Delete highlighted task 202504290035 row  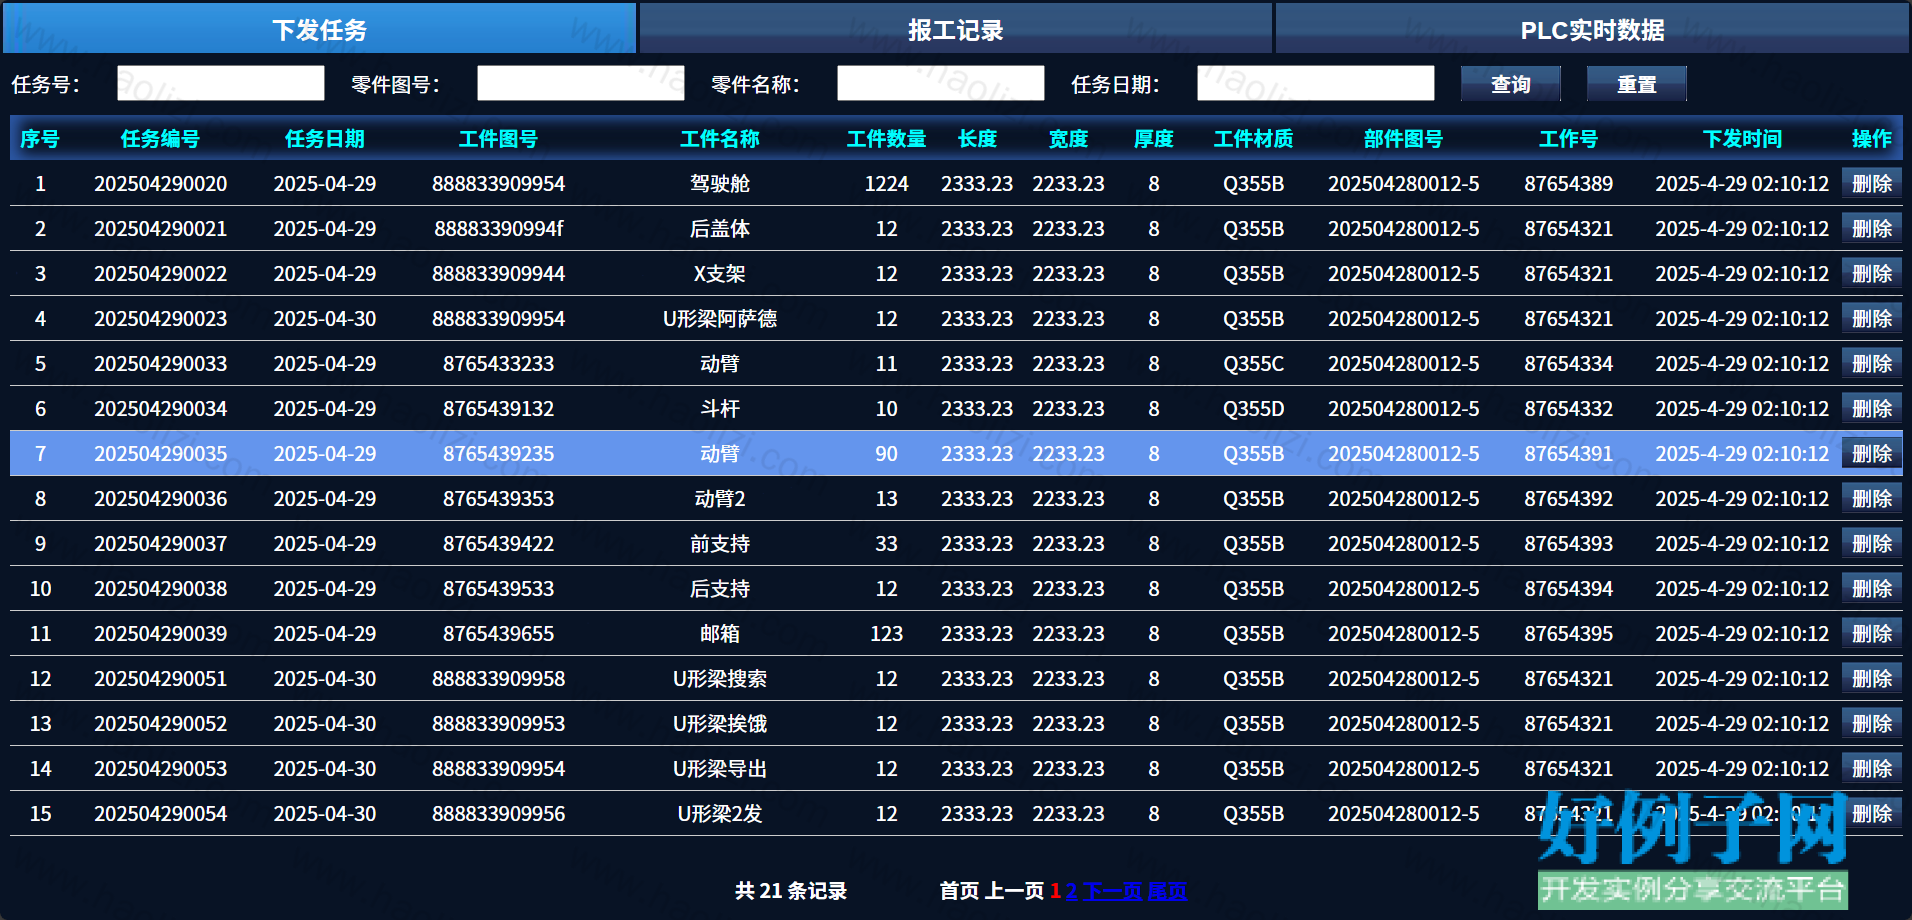pyautogui.click(x=1872, y=453)
